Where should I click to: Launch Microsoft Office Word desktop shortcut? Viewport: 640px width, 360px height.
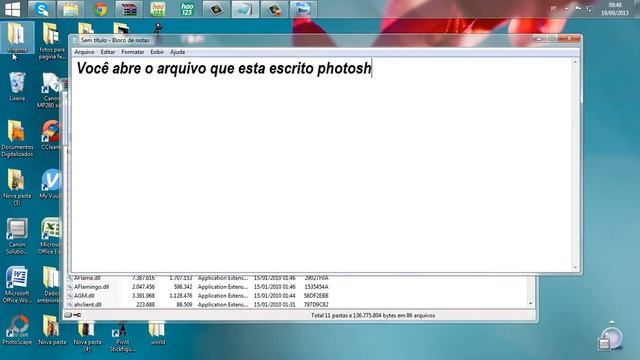click(x=17, y=285)
